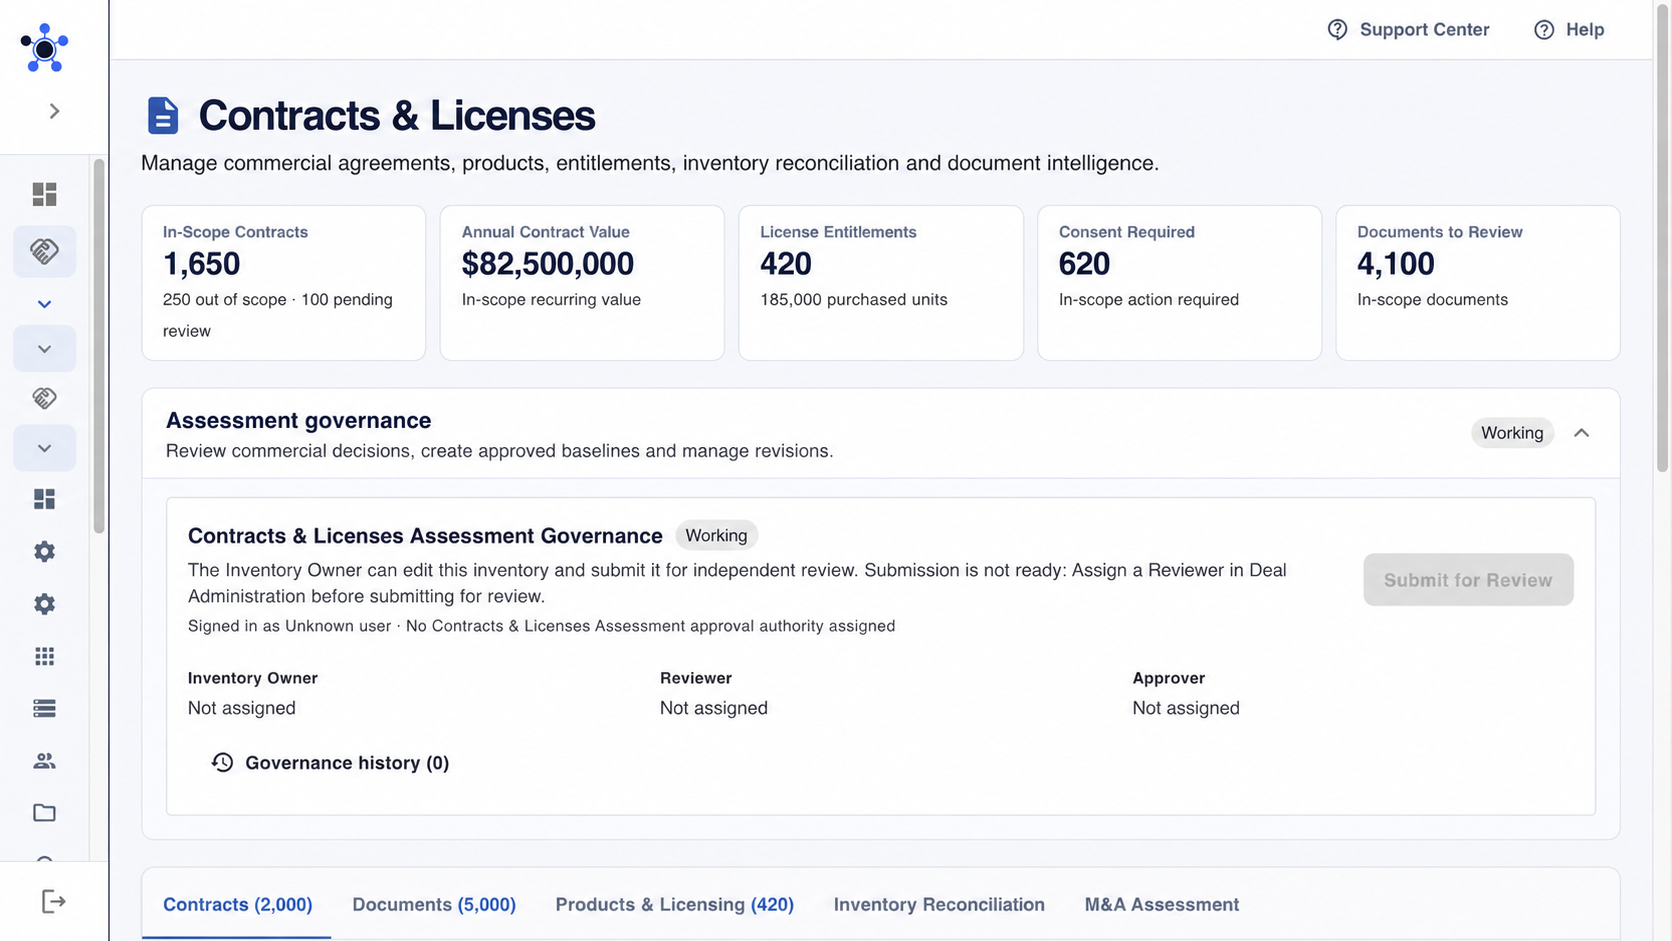
Task: Open the Support Center link
Action: [x=1408, y=30]
